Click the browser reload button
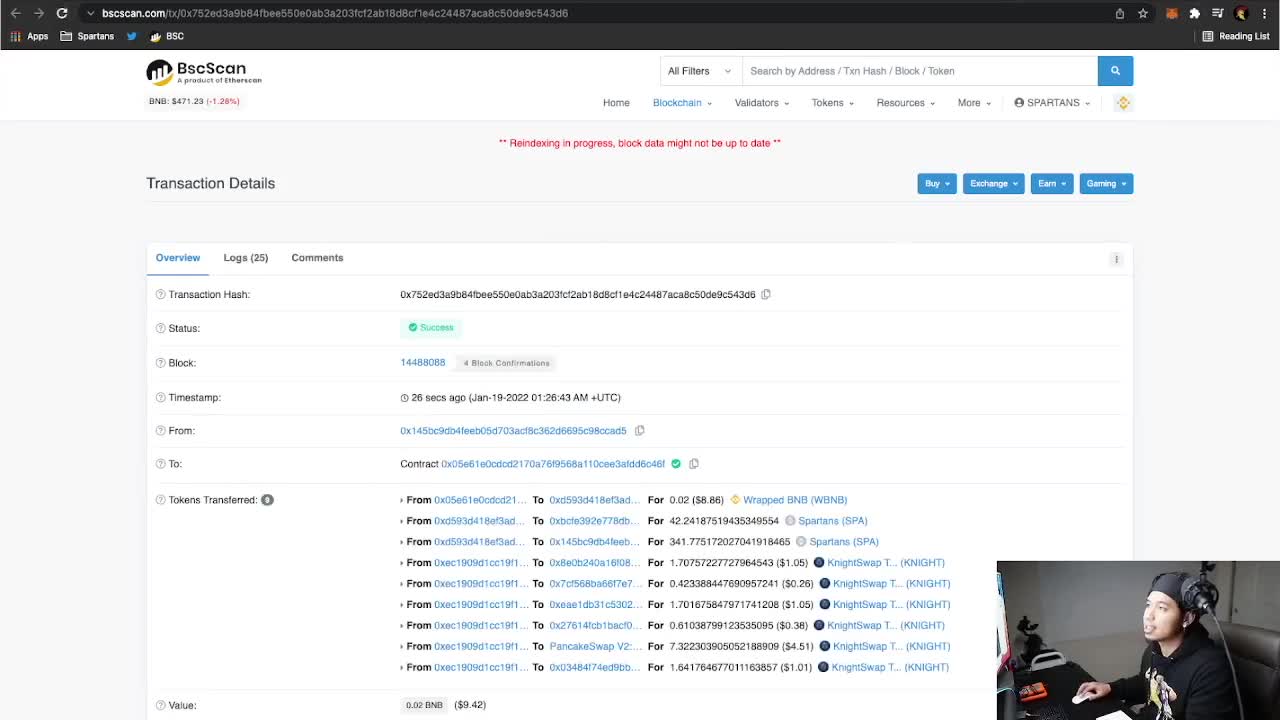1280x720 pixels. coord(62,13)
